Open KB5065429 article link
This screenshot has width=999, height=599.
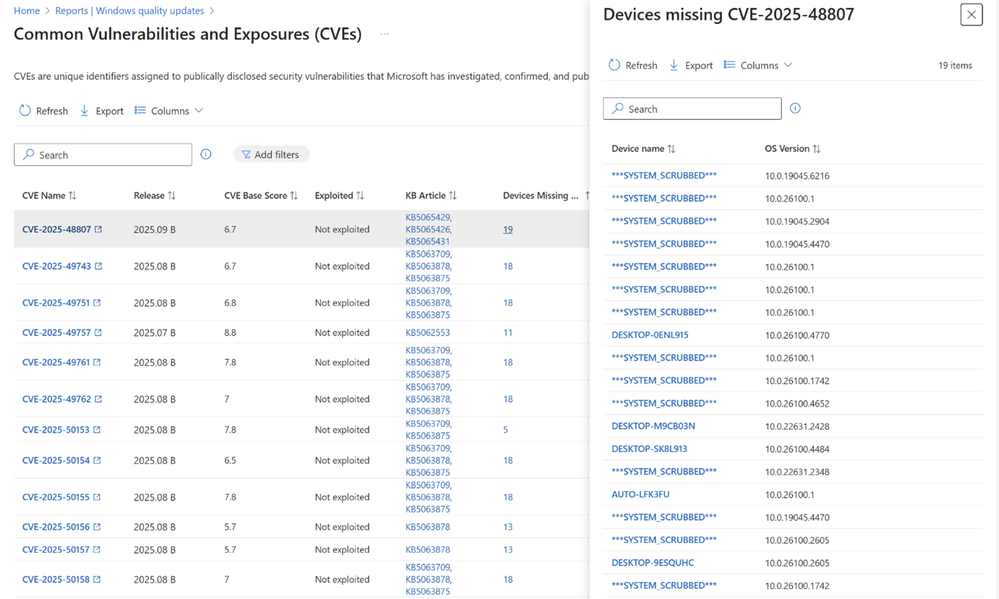(x=429, y=217)
